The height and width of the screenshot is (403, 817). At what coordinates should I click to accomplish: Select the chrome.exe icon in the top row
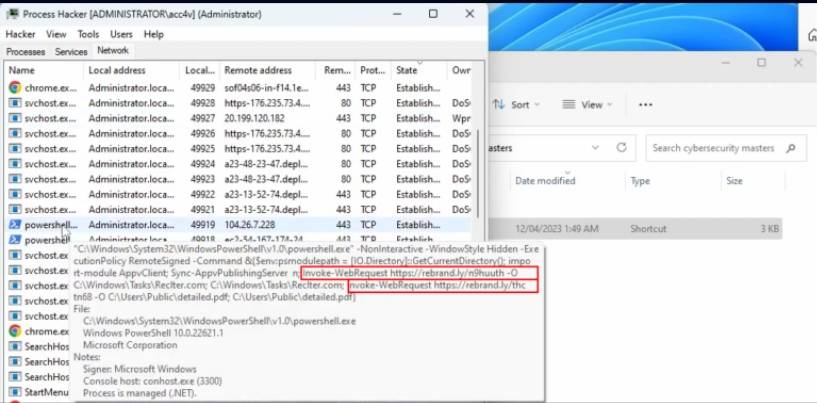(15, 87)
